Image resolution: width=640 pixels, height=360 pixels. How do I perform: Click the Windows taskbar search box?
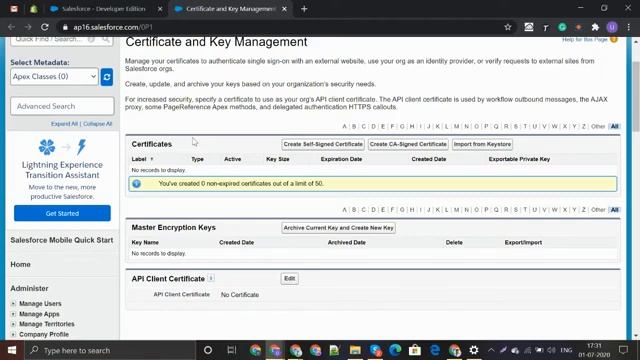click(x=110, y=350)
